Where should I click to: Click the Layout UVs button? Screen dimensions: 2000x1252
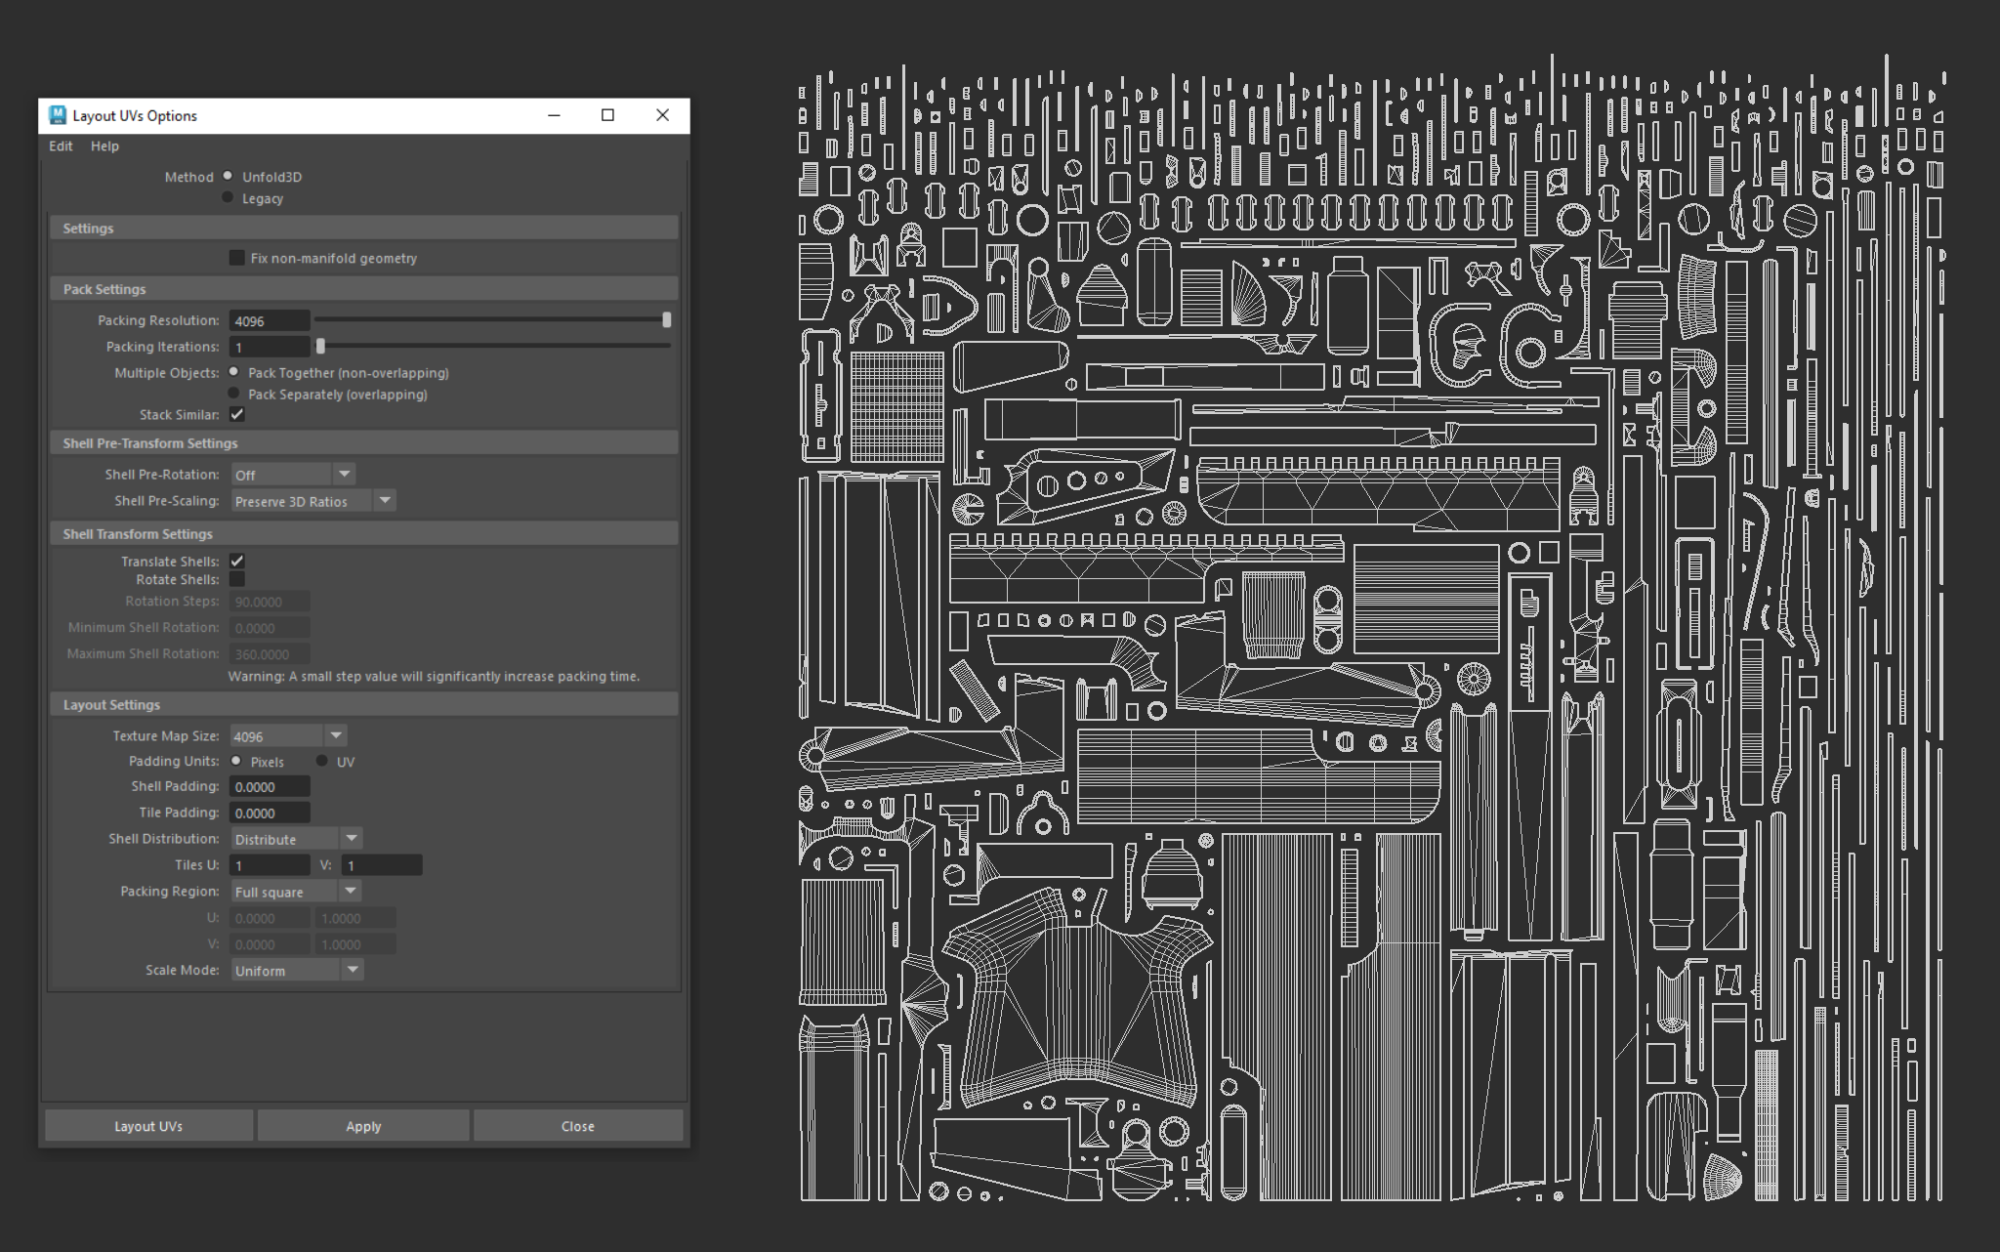coord(148,1125)
